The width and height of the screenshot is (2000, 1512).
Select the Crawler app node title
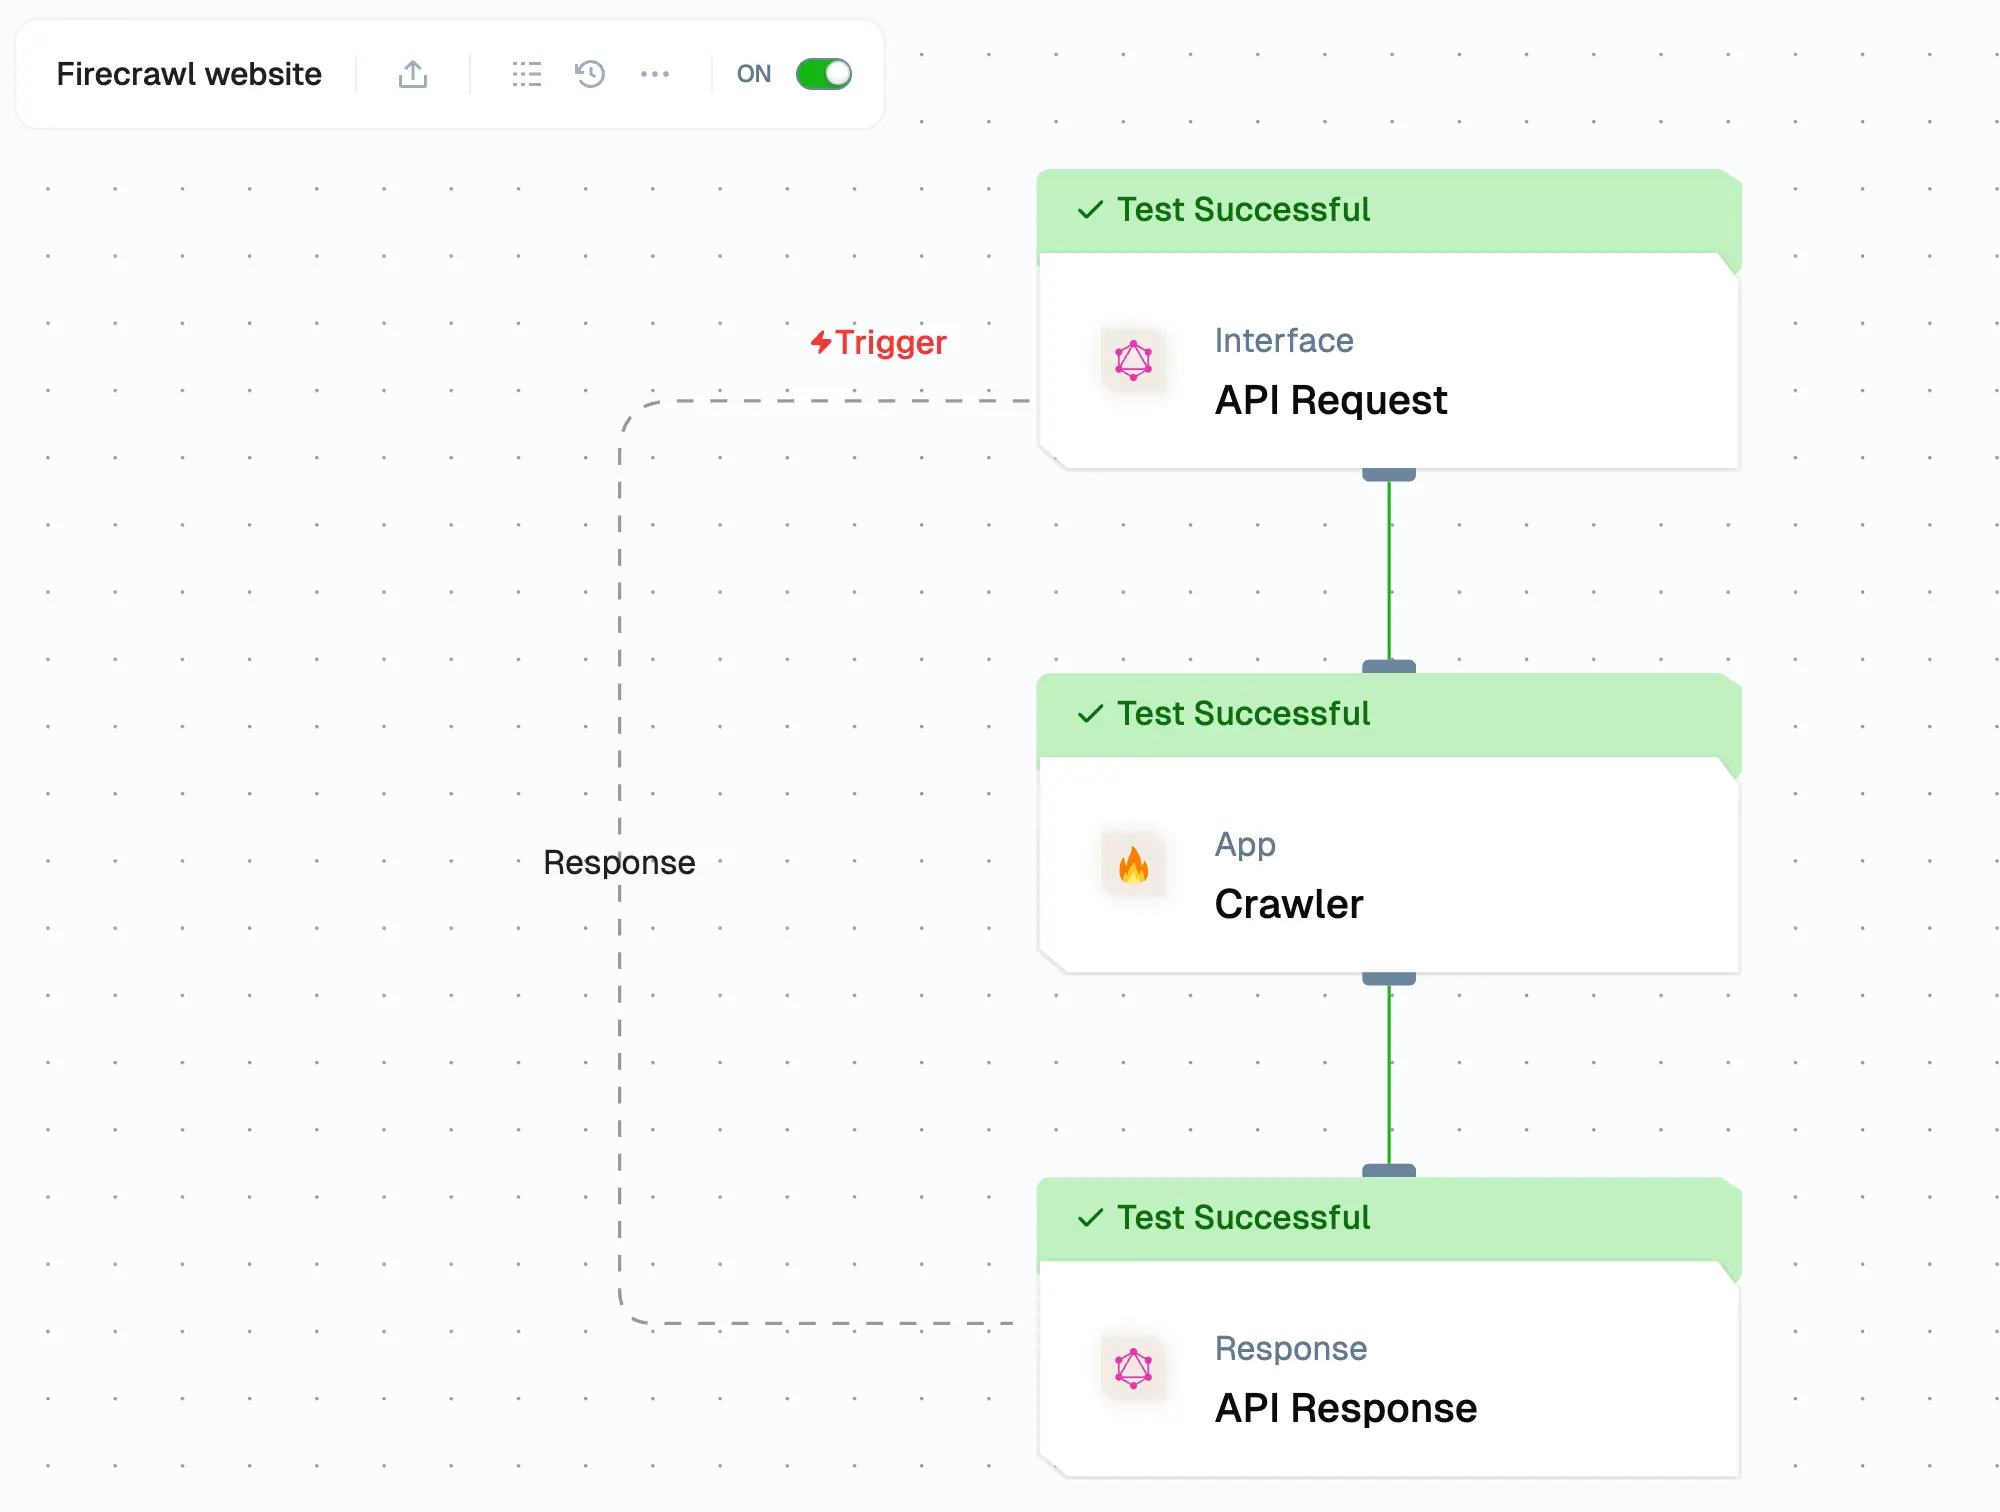[1288, 904]
